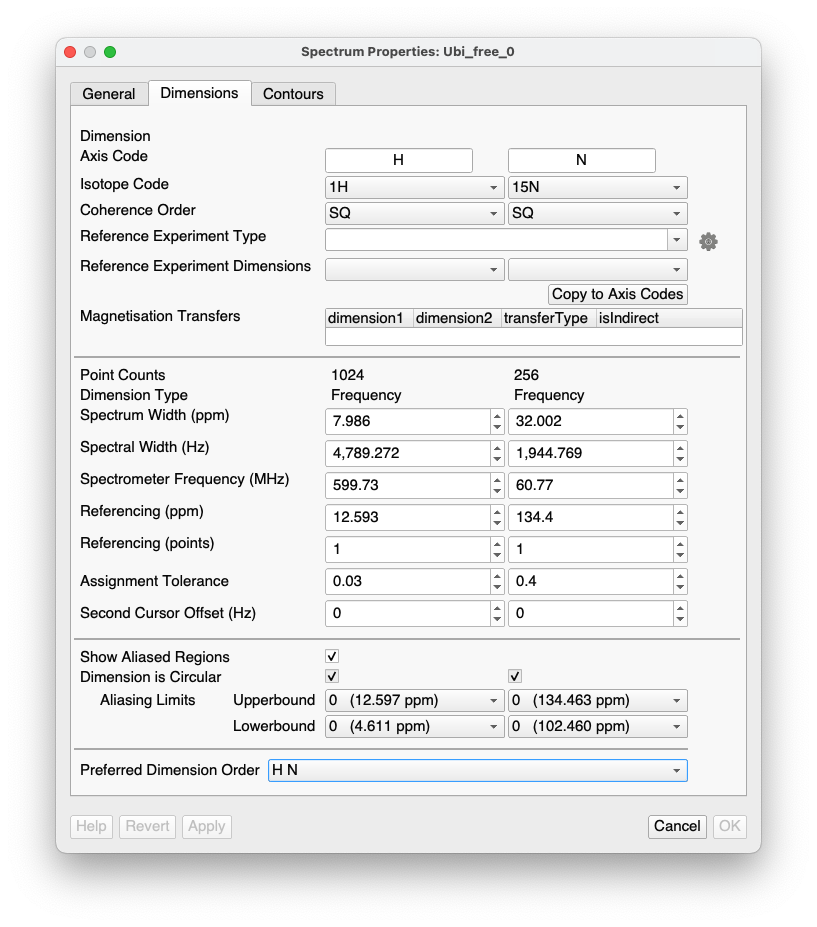The width and height of the screenshot is (817, 927).
Task: Click the H Axis Code text field
Action: 398,160
